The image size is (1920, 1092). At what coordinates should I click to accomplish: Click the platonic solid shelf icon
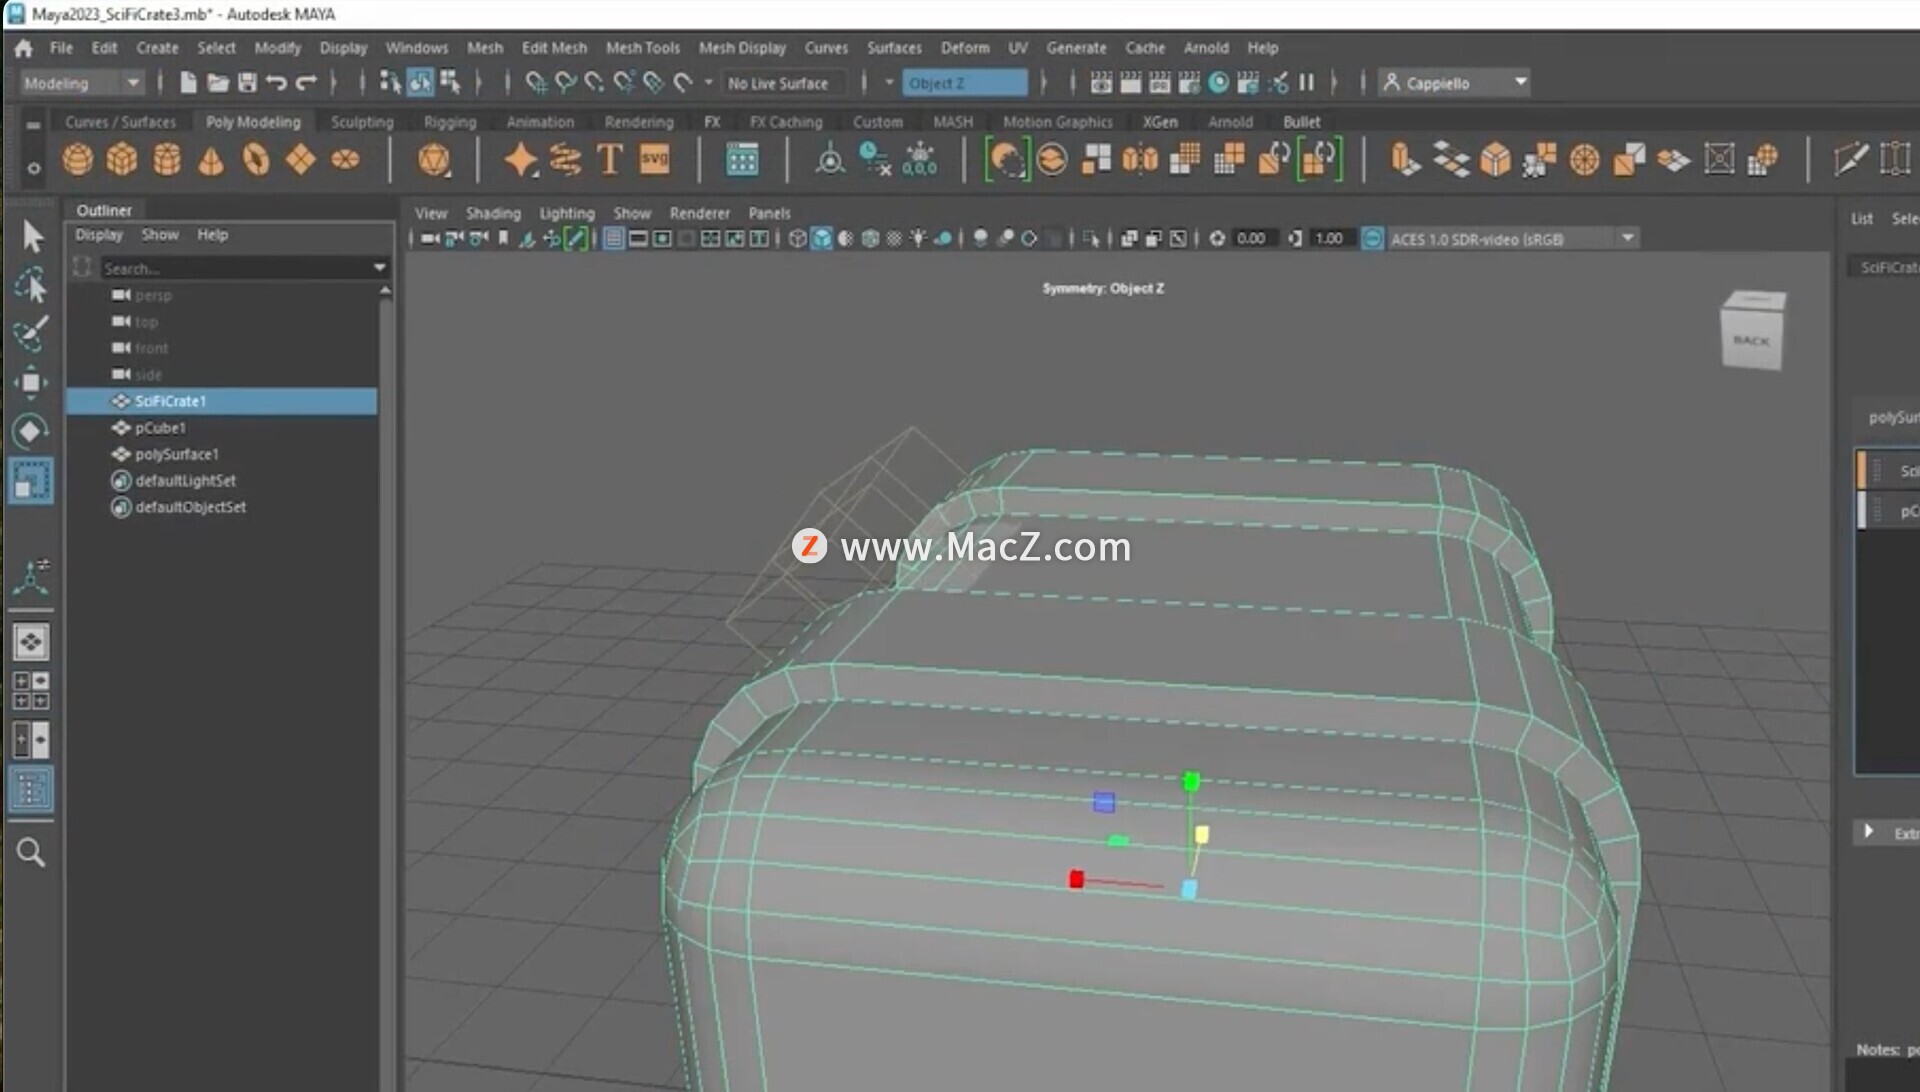434,160
